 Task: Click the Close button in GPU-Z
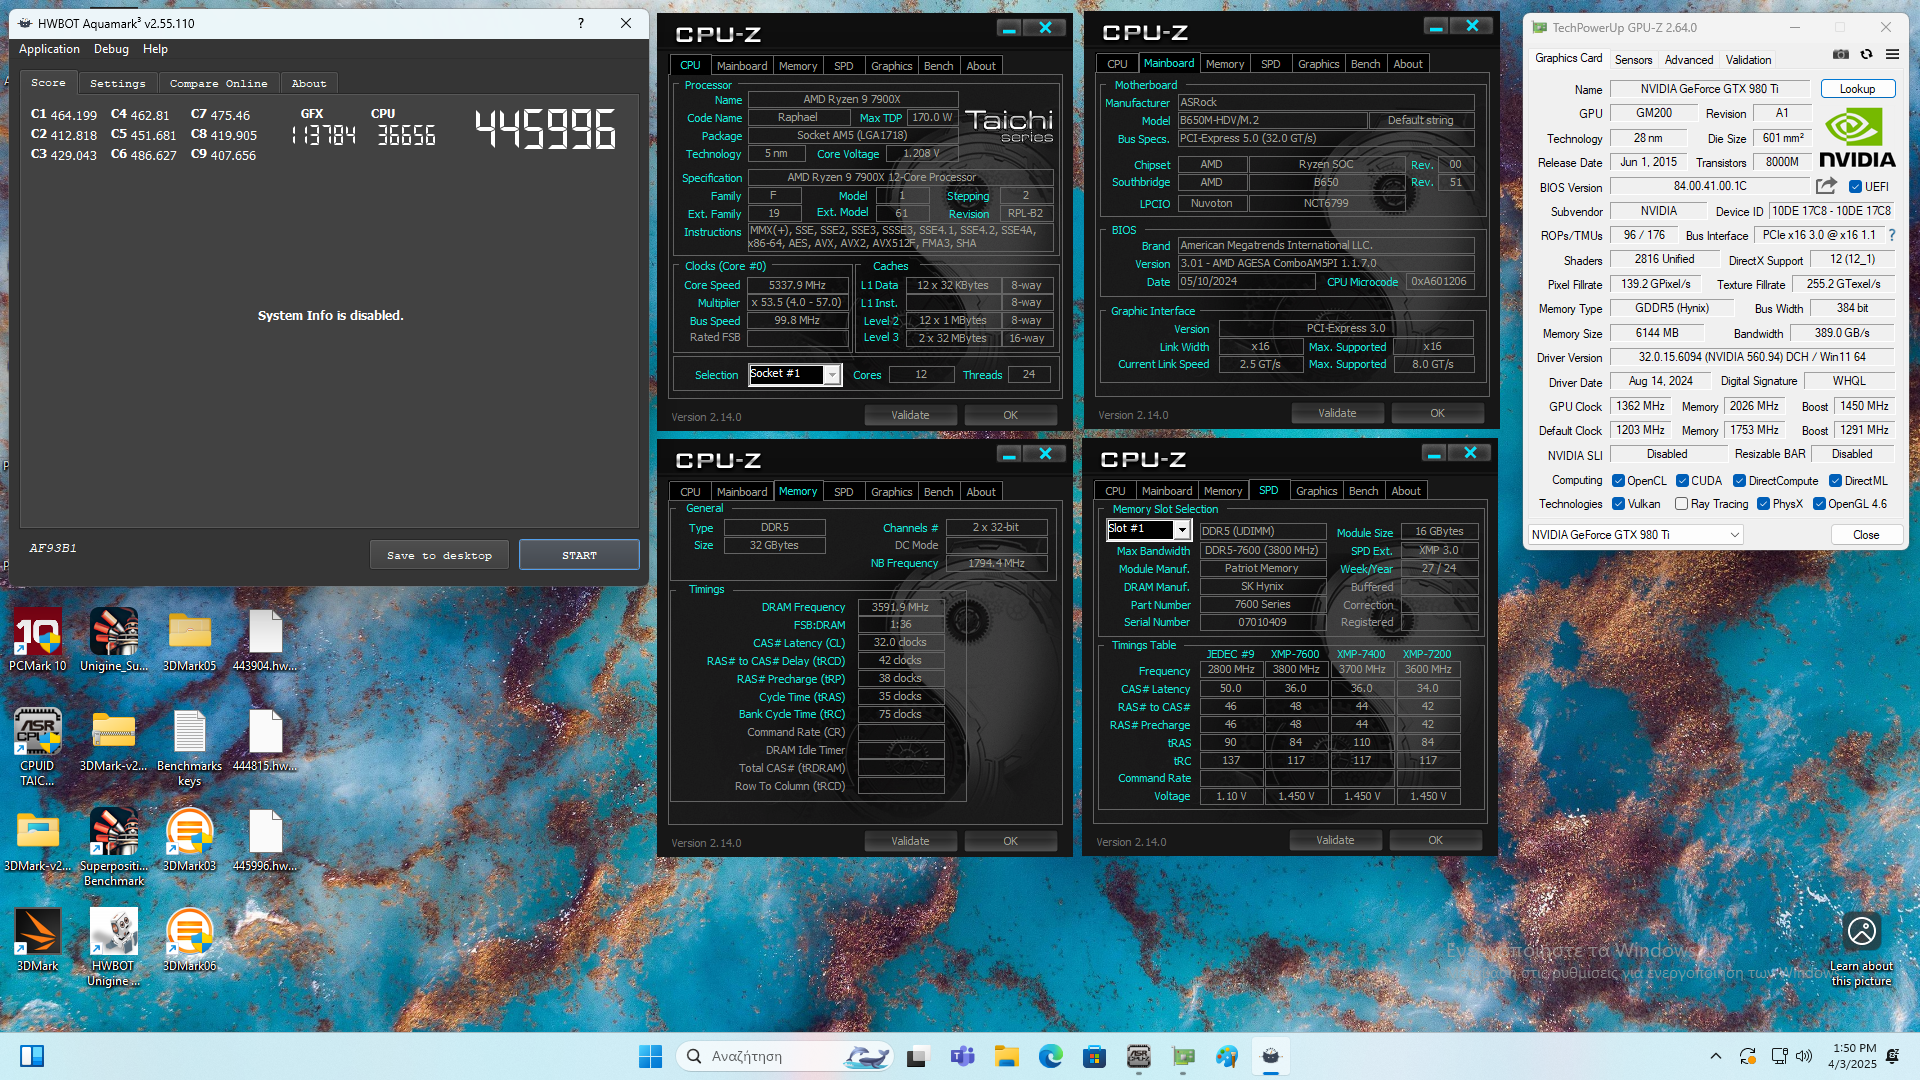1866,535
